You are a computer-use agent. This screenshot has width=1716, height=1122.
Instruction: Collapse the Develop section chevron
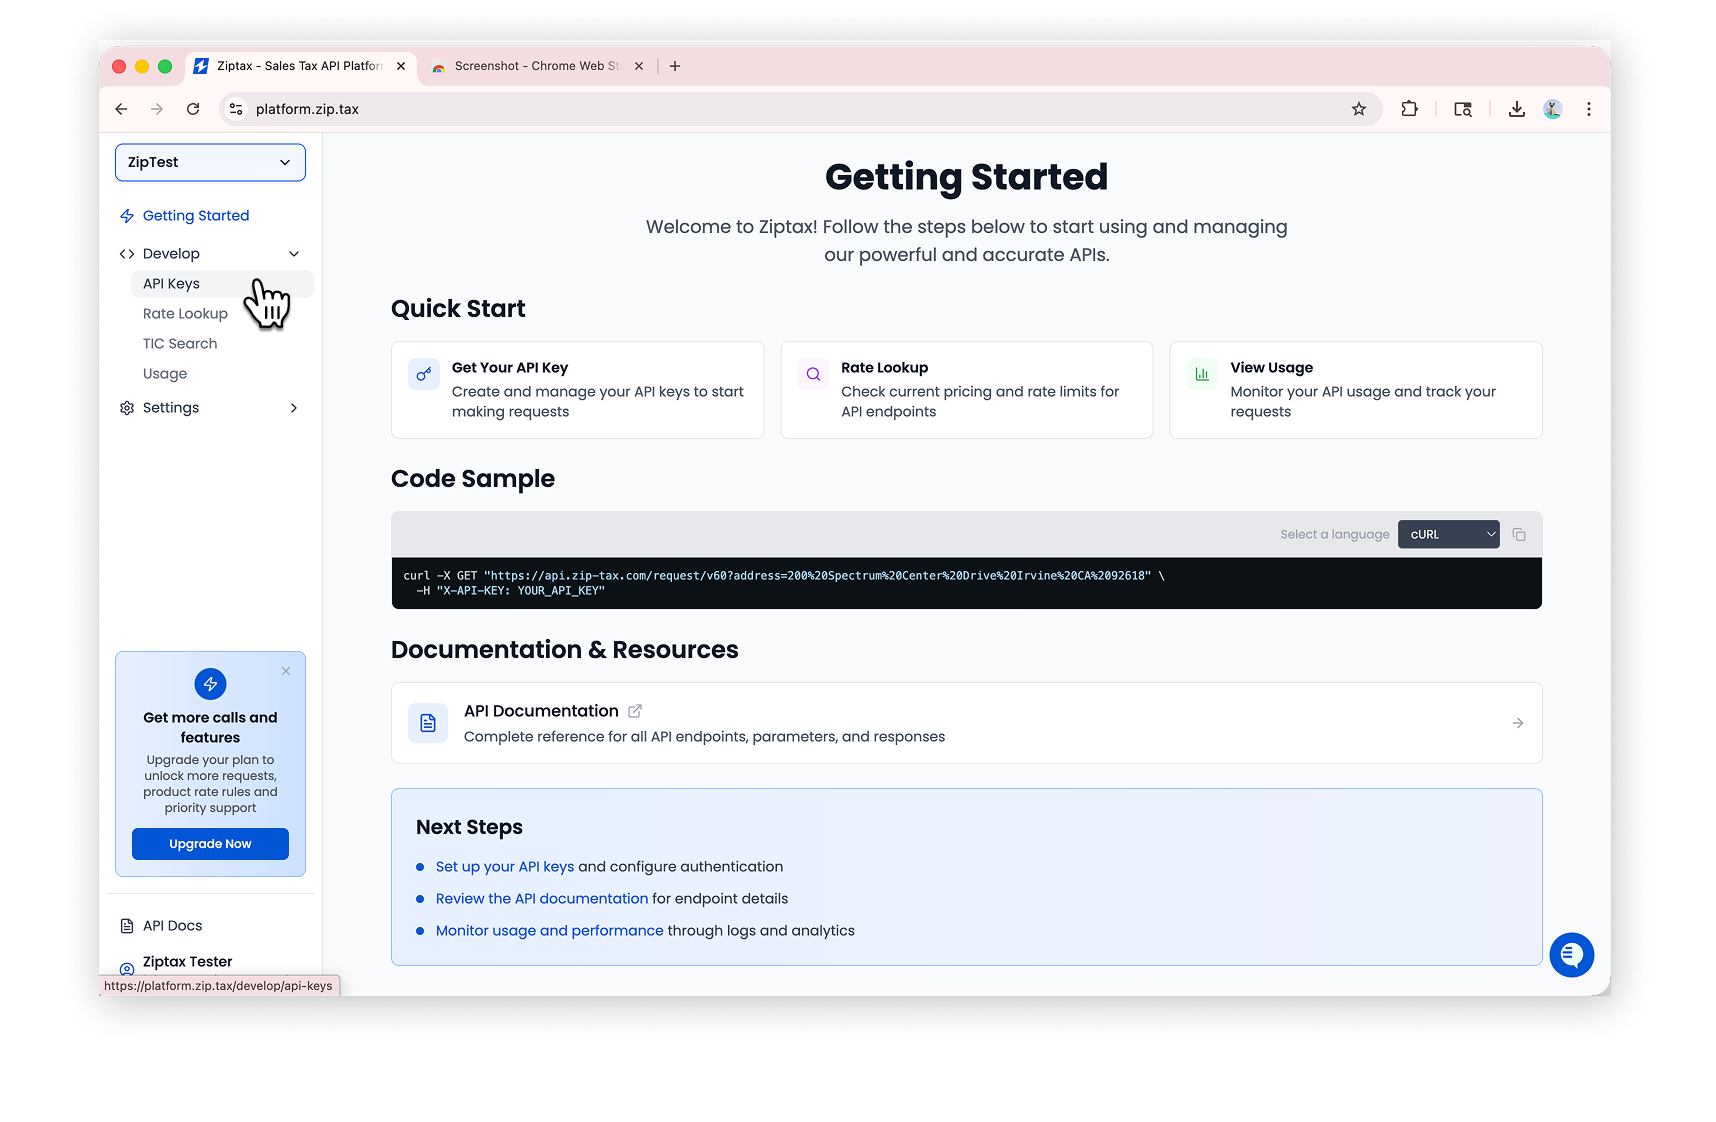[294, 253]
